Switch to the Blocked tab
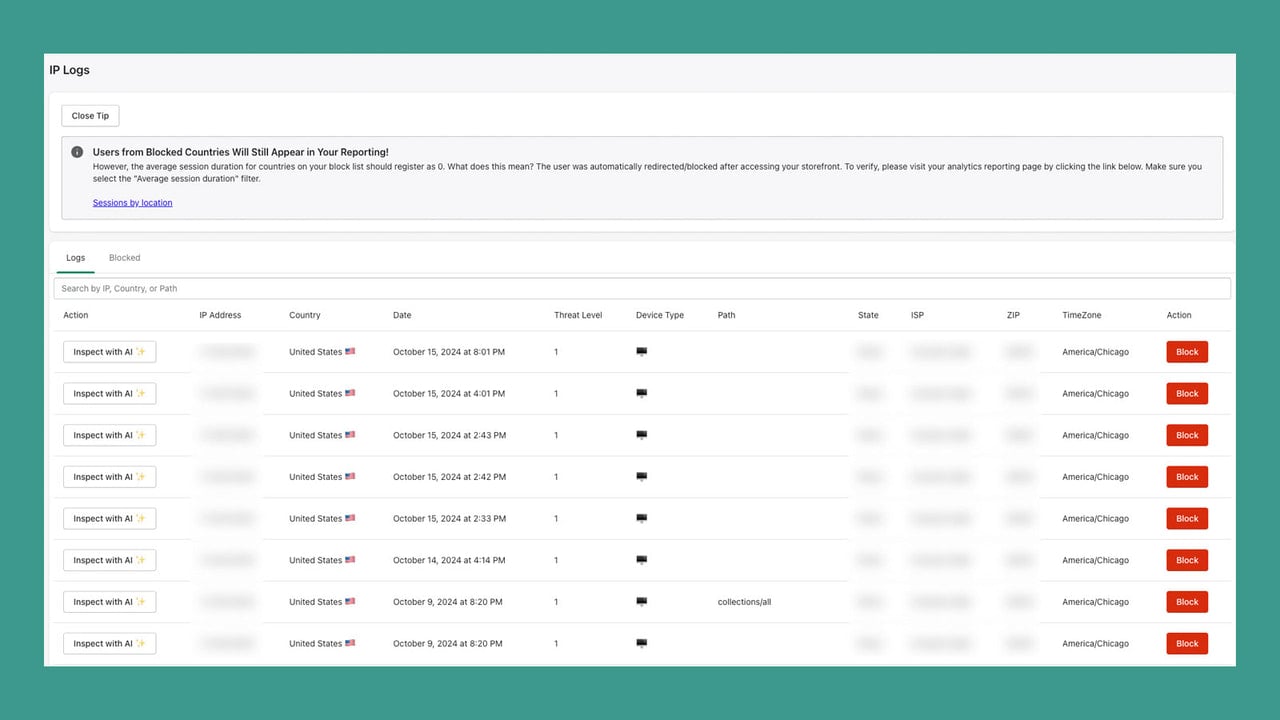The height and width of the screenshot is (720, 1280). [x=124, y=258]
